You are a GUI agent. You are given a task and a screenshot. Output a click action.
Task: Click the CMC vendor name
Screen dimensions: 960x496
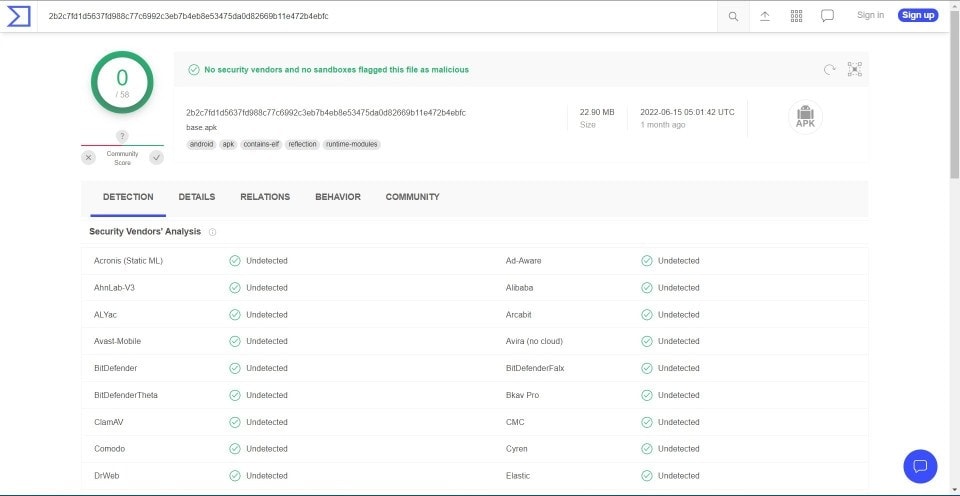click(x=515, y=422)
